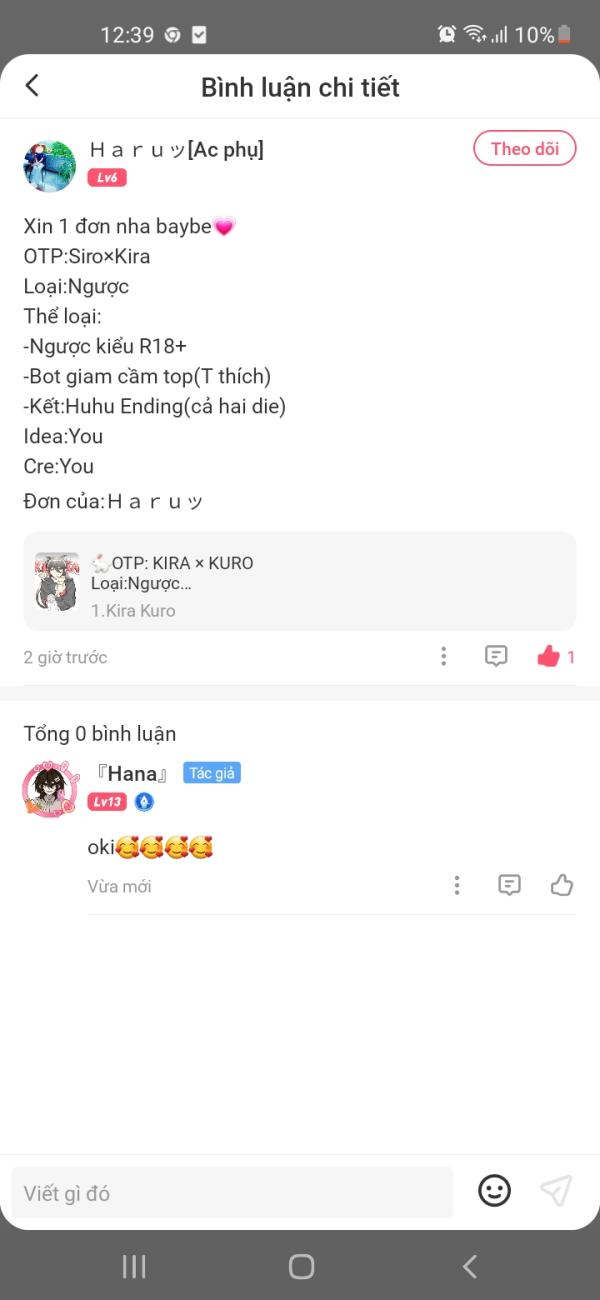This screenshot has width=600, height=1300.
Task: Send the comment with the paper plane icon
Action: 556,1190
